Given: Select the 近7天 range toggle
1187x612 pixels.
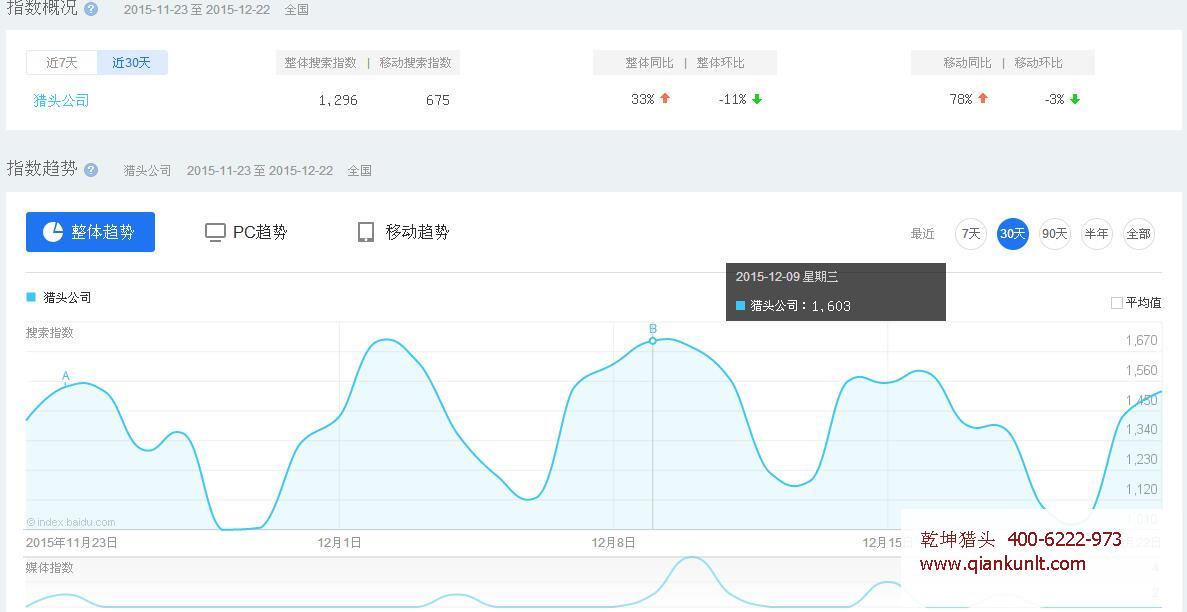Looking at the screenshot, I should click(61, 63).
